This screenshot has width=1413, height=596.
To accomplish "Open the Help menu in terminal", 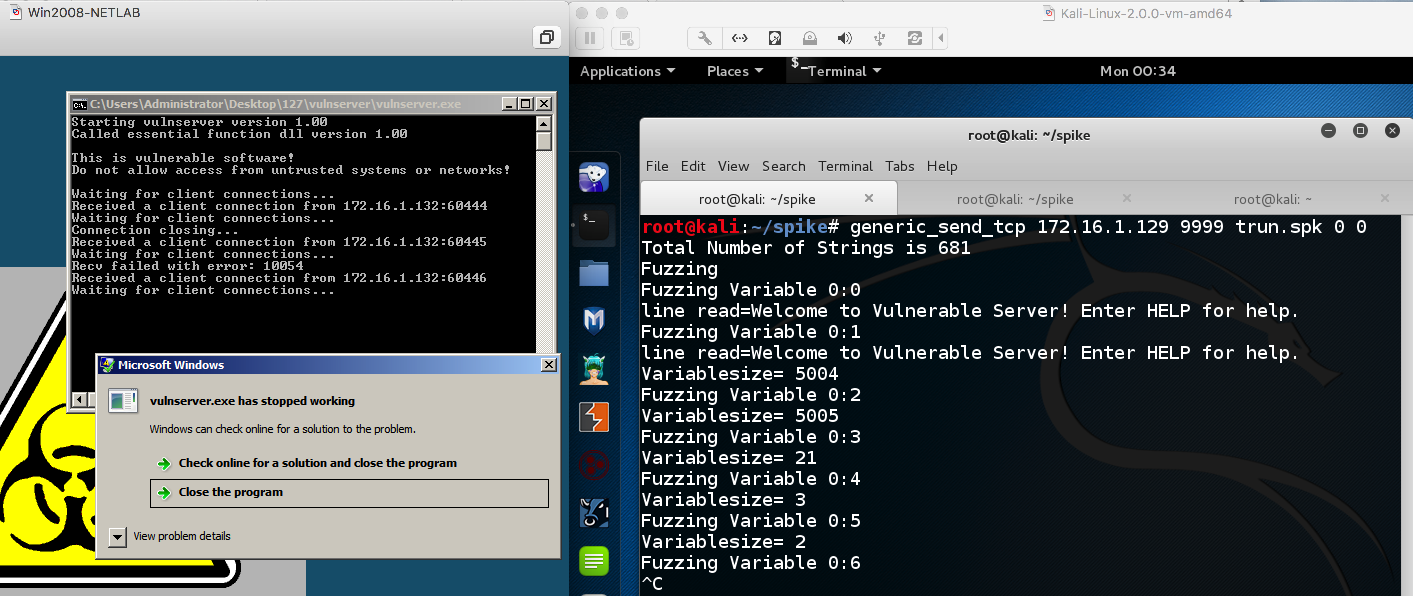I will pyautogui.click(x=942, y=166).
